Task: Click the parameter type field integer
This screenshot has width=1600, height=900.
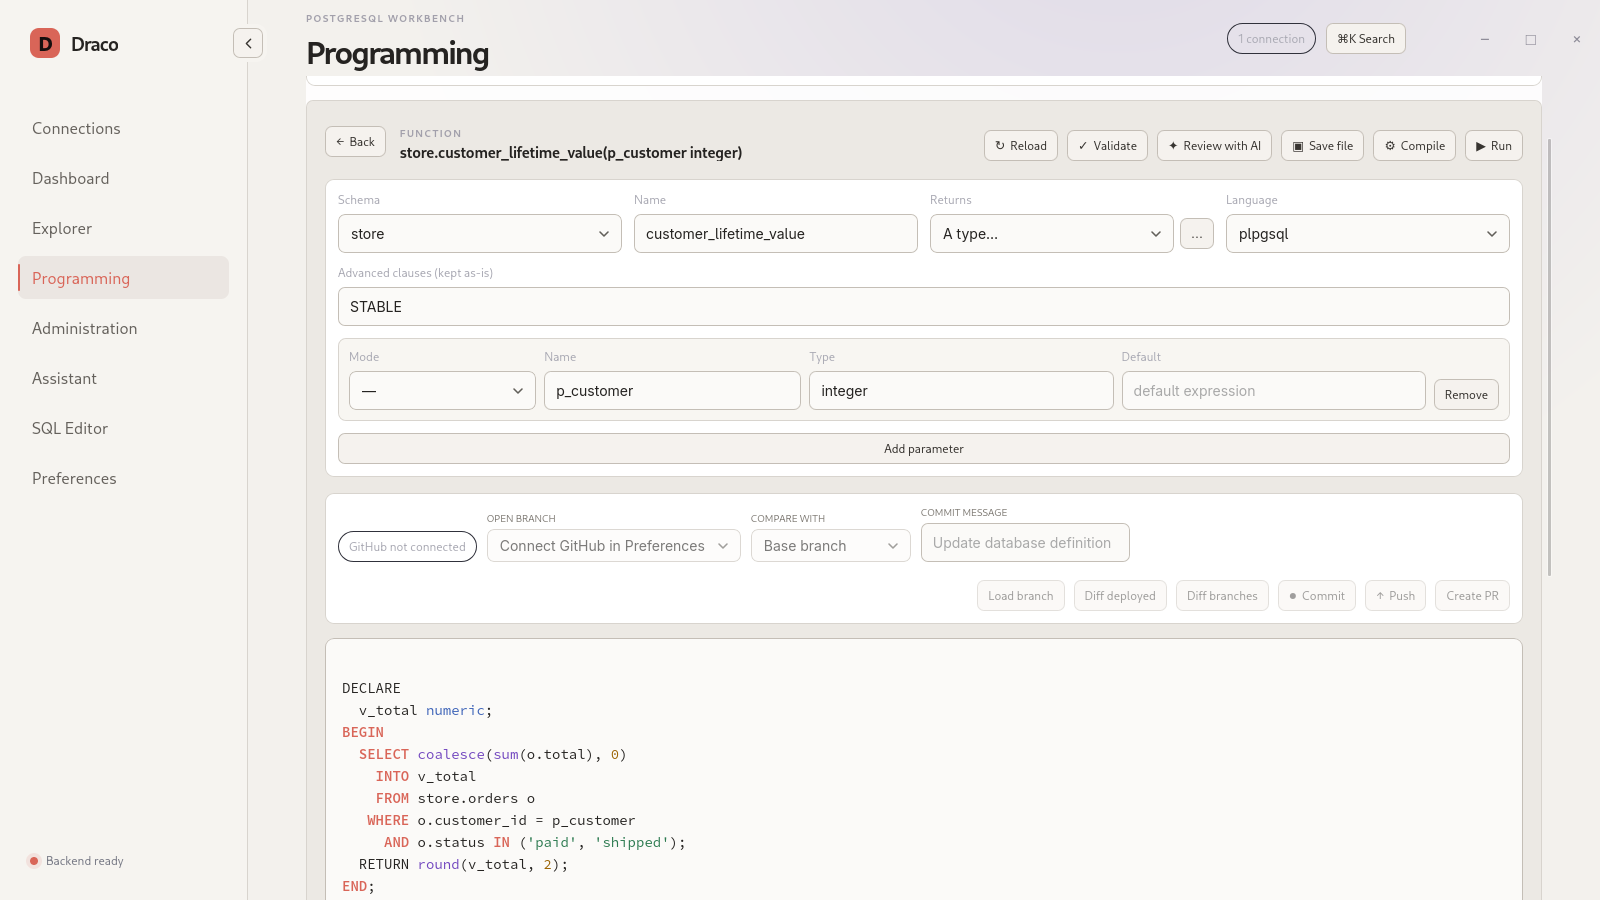Action: 961,391
